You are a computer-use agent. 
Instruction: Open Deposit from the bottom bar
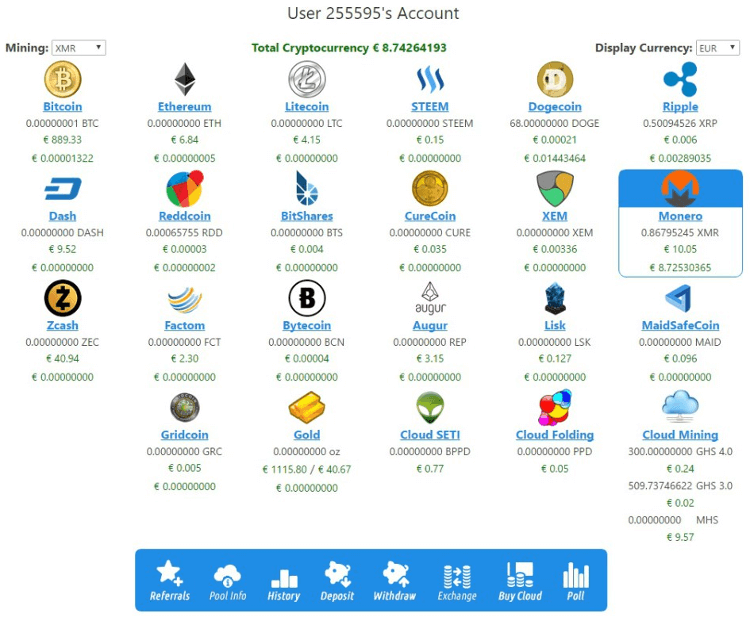click(x=337, y=580)
